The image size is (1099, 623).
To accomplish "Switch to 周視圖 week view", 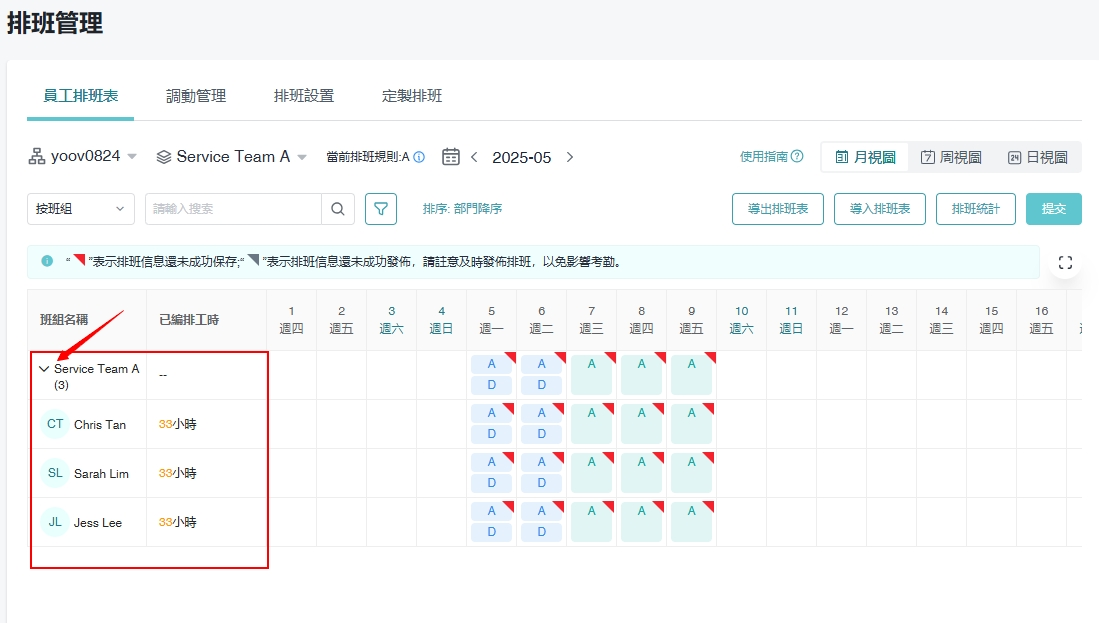I will [951, 157].
